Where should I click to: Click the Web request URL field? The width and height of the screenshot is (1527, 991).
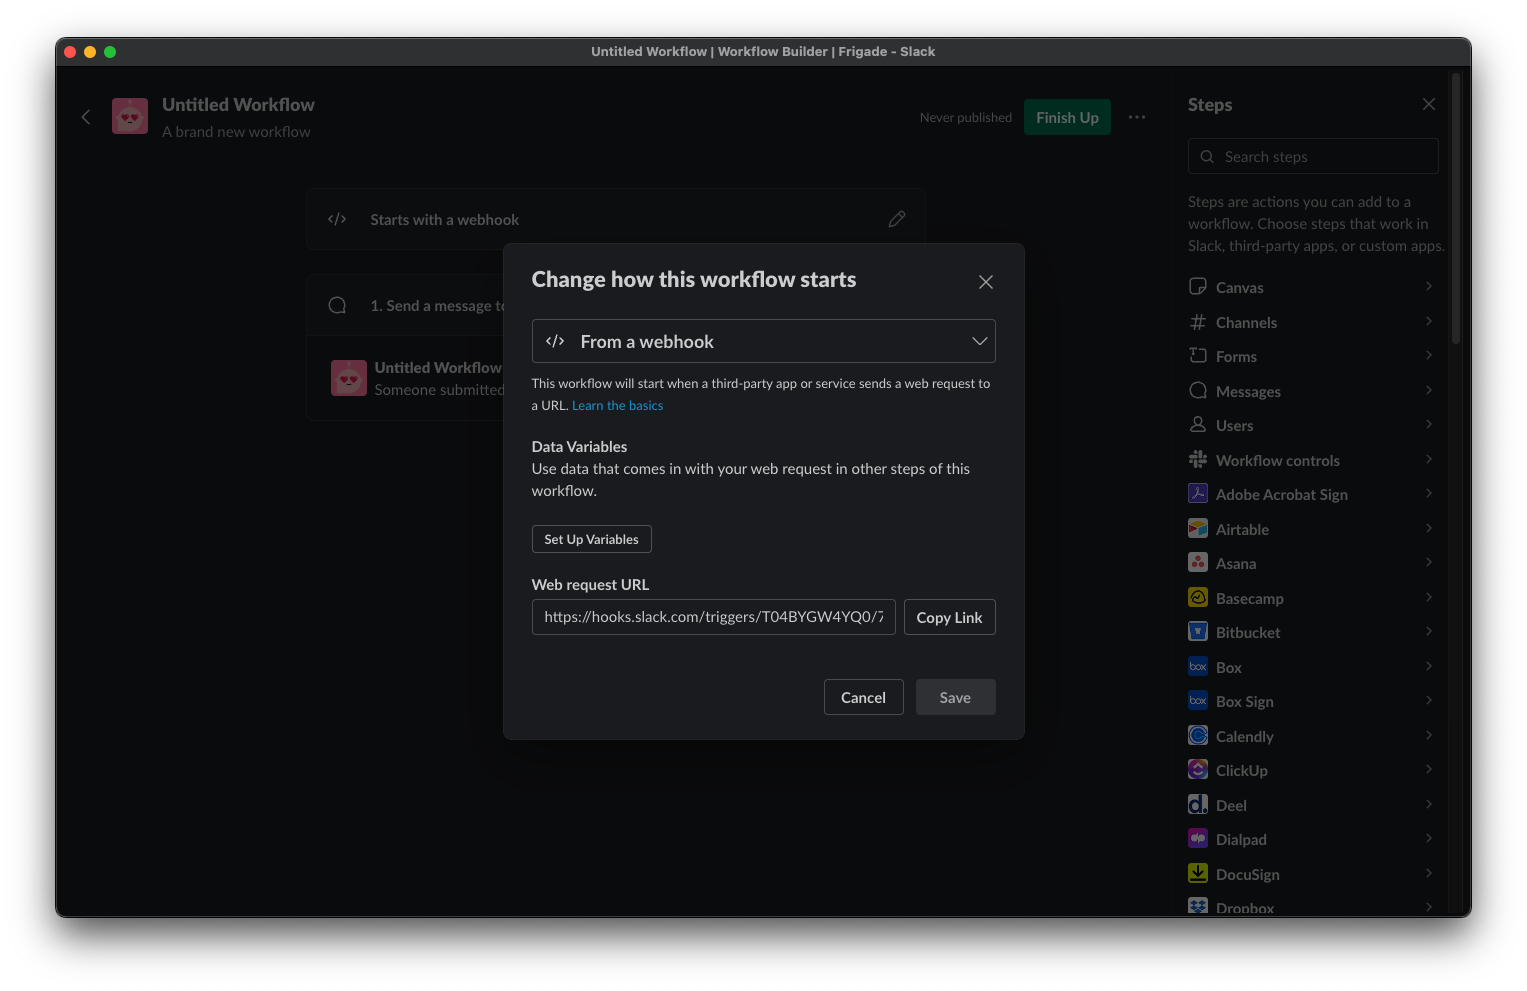713,617
